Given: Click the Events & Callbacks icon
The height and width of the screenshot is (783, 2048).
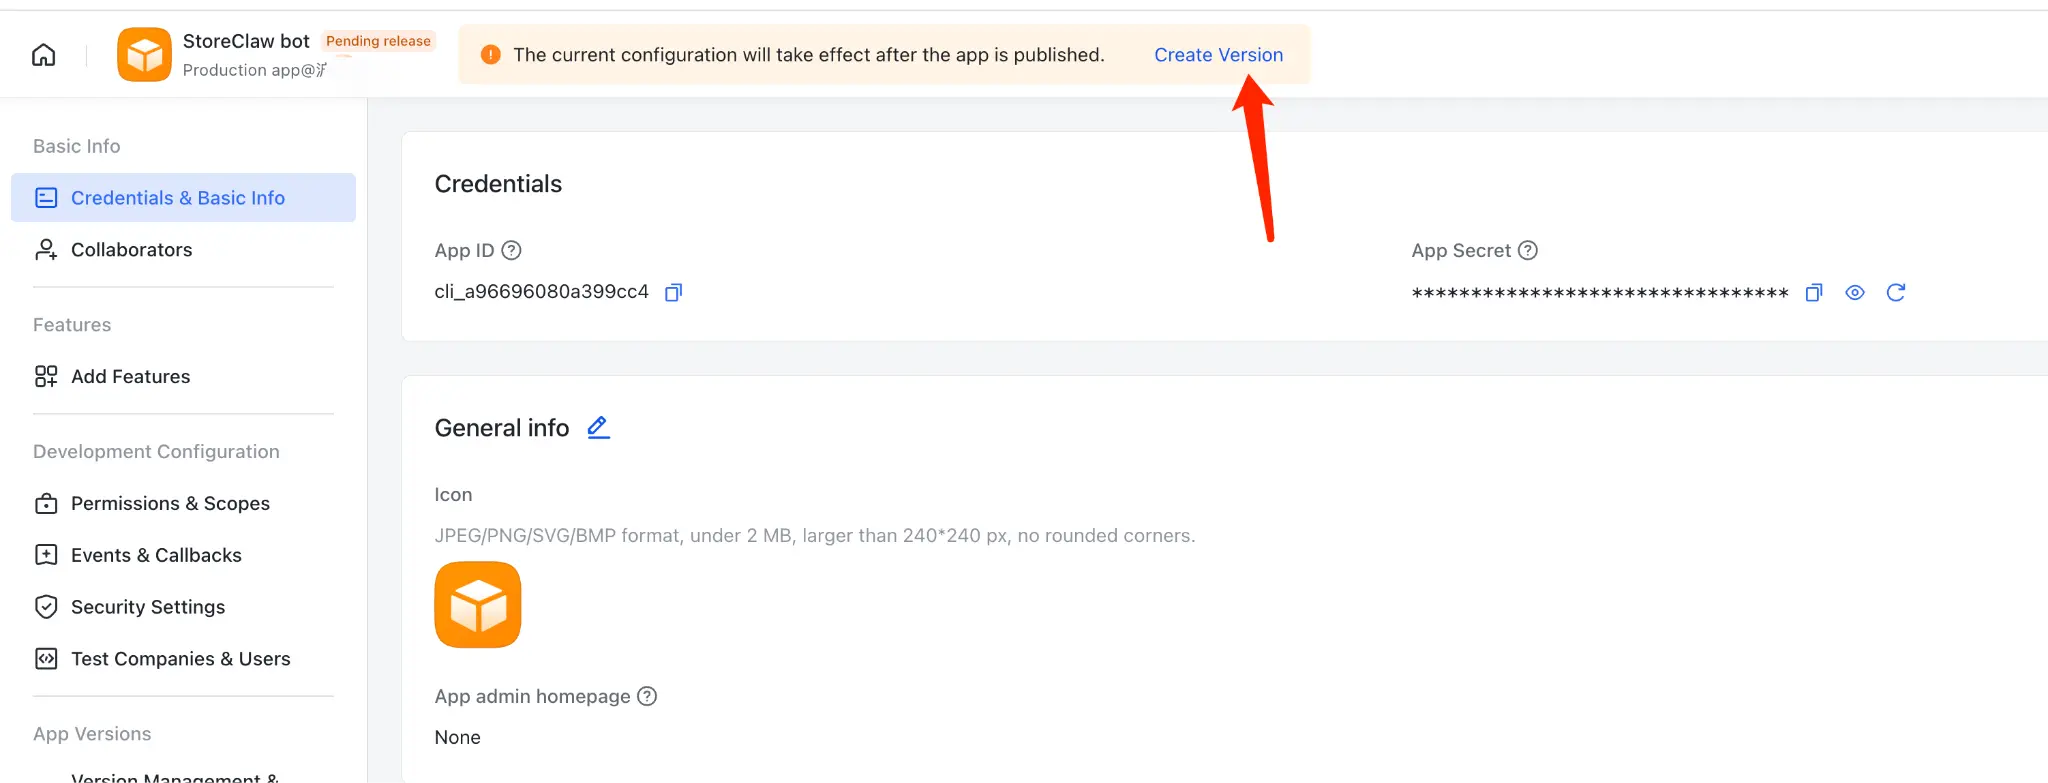Looking at the screenshot, I should coord(46,555).
